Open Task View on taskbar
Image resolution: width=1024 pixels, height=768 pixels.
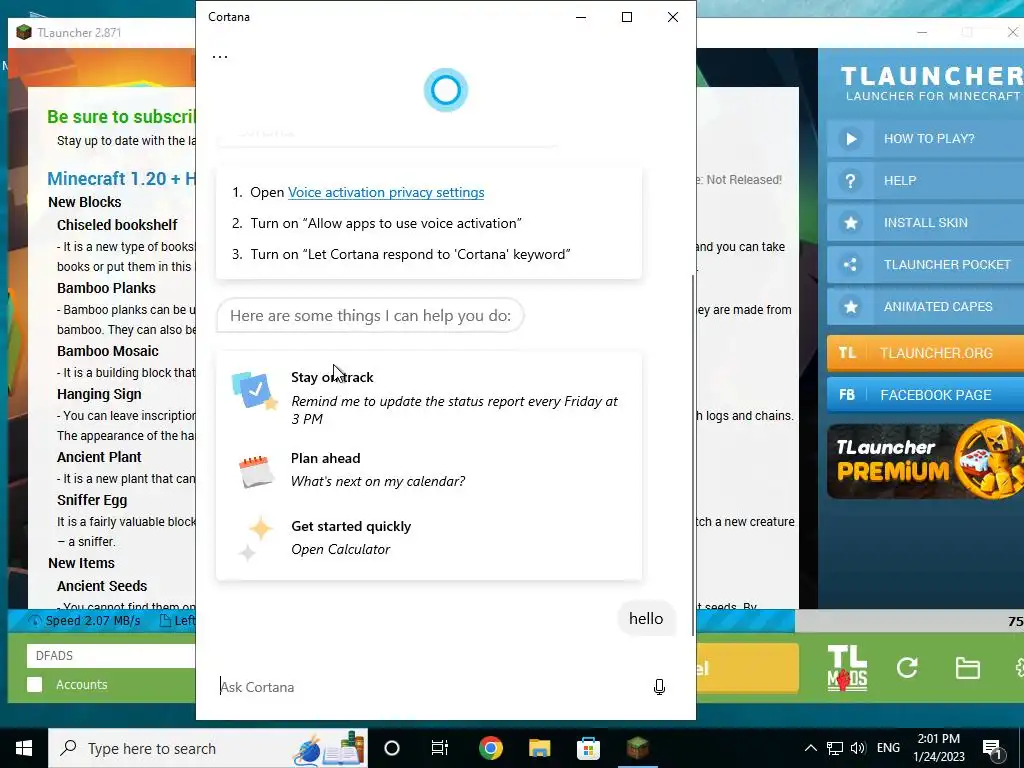click(x=440, y=748)
